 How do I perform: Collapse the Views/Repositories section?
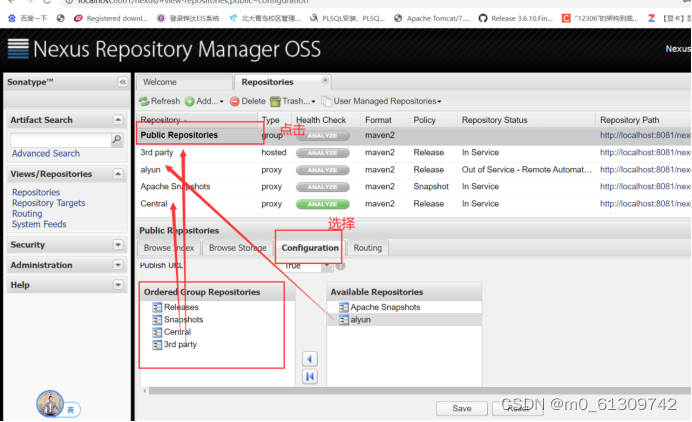(118, 173)
